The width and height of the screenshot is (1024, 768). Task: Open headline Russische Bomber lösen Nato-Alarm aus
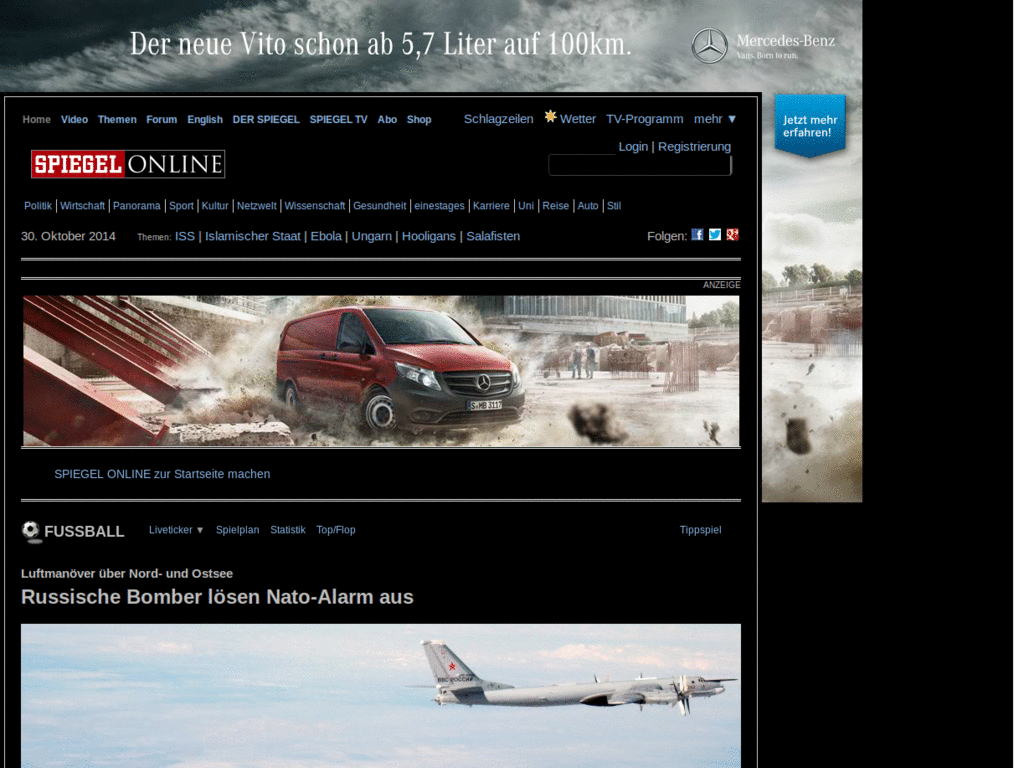tap(217, 597)
